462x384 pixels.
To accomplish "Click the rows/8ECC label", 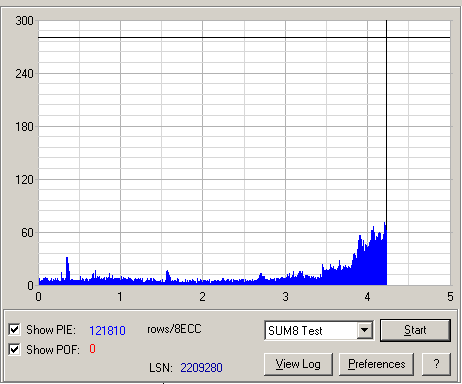I will pos(174,329).
